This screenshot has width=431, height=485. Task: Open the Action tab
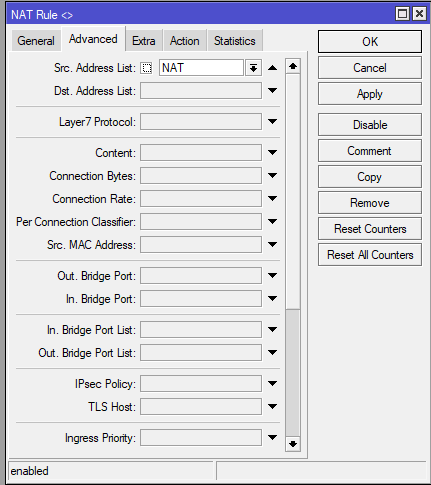(185, 41)
